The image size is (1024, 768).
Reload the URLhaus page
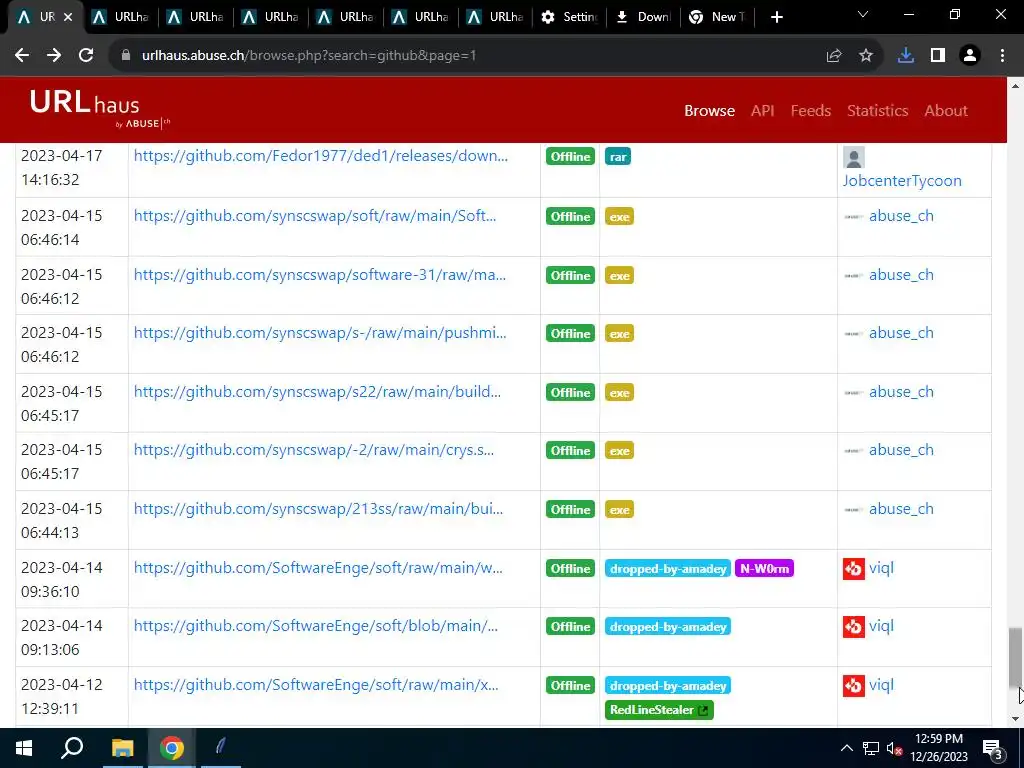(x=86, y=56)
